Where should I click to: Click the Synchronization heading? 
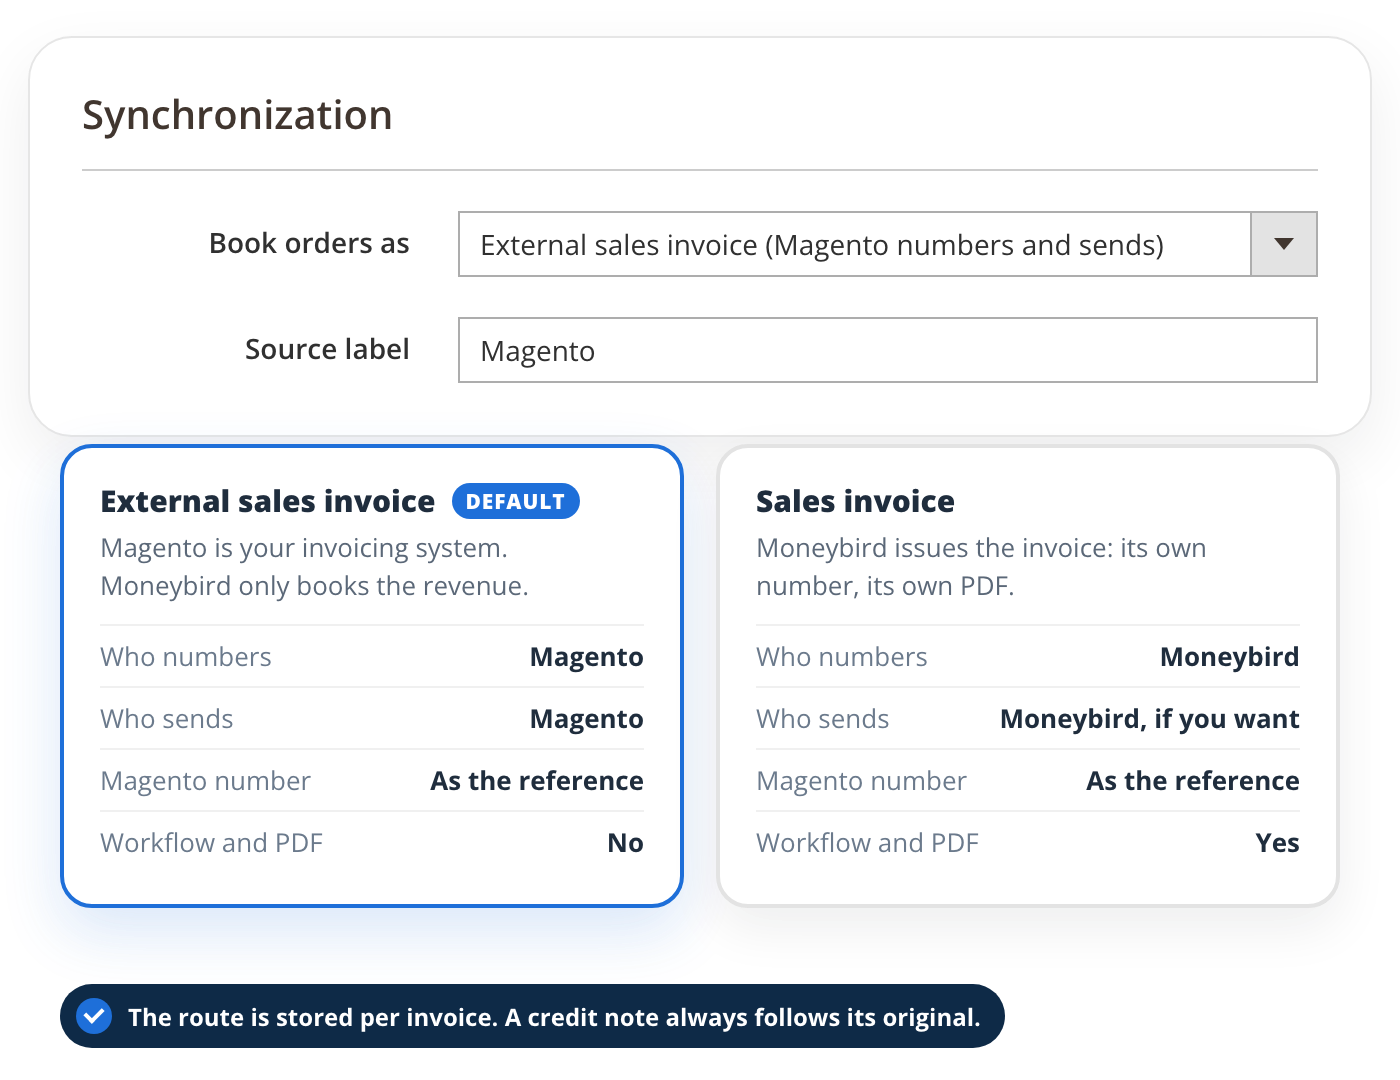pos(237,115)
